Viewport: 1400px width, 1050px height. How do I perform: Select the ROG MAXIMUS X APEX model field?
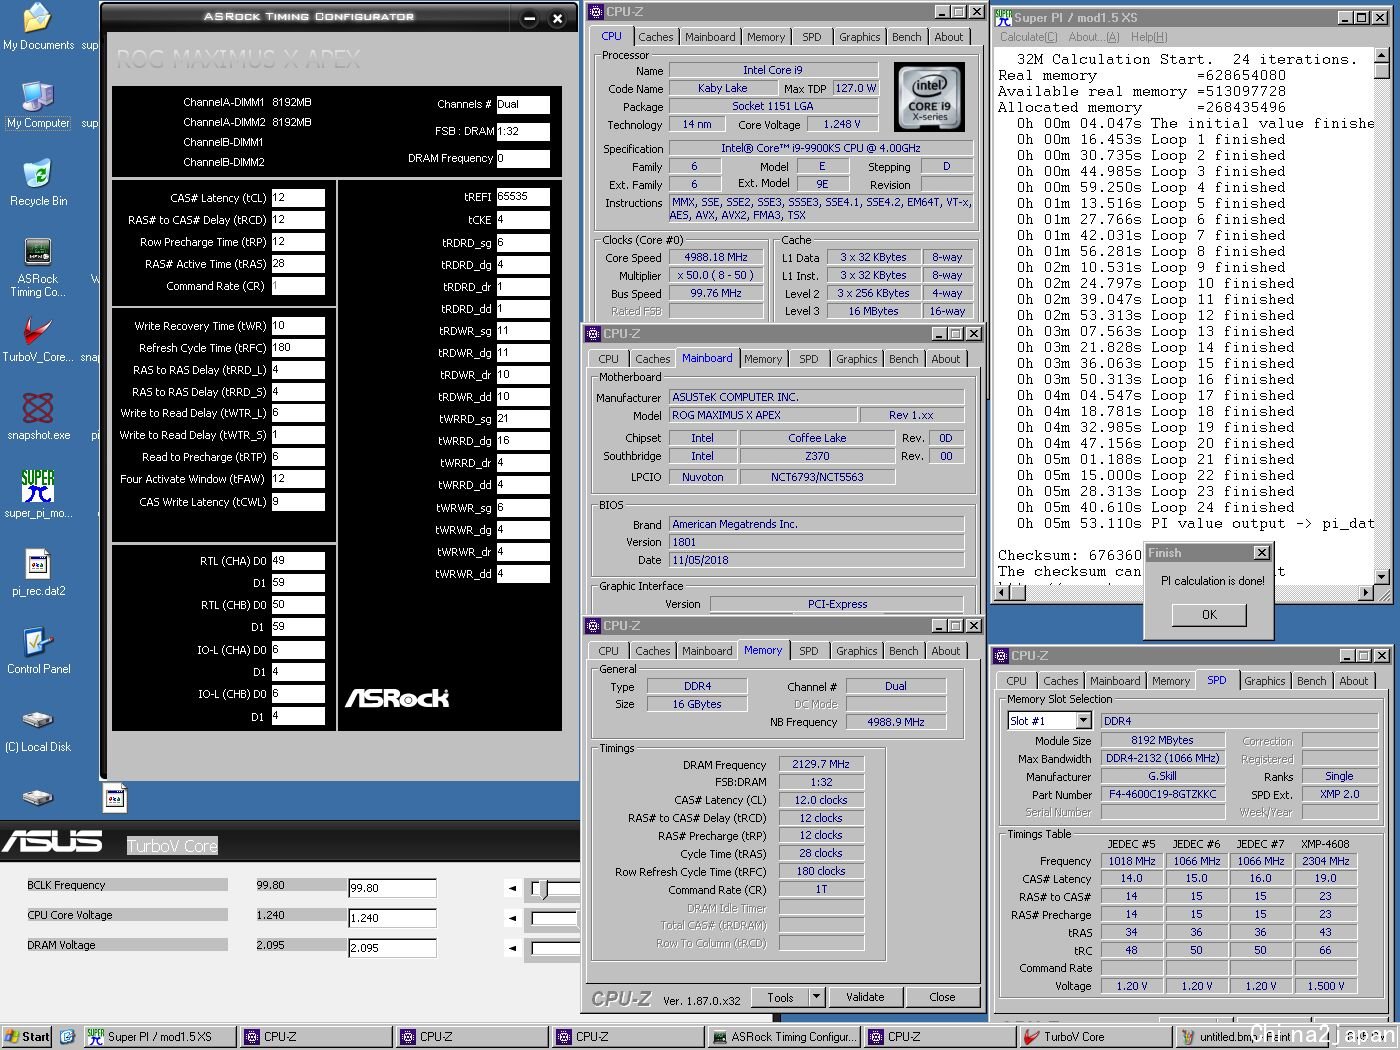pyautogui.click(x=763, y=415)
